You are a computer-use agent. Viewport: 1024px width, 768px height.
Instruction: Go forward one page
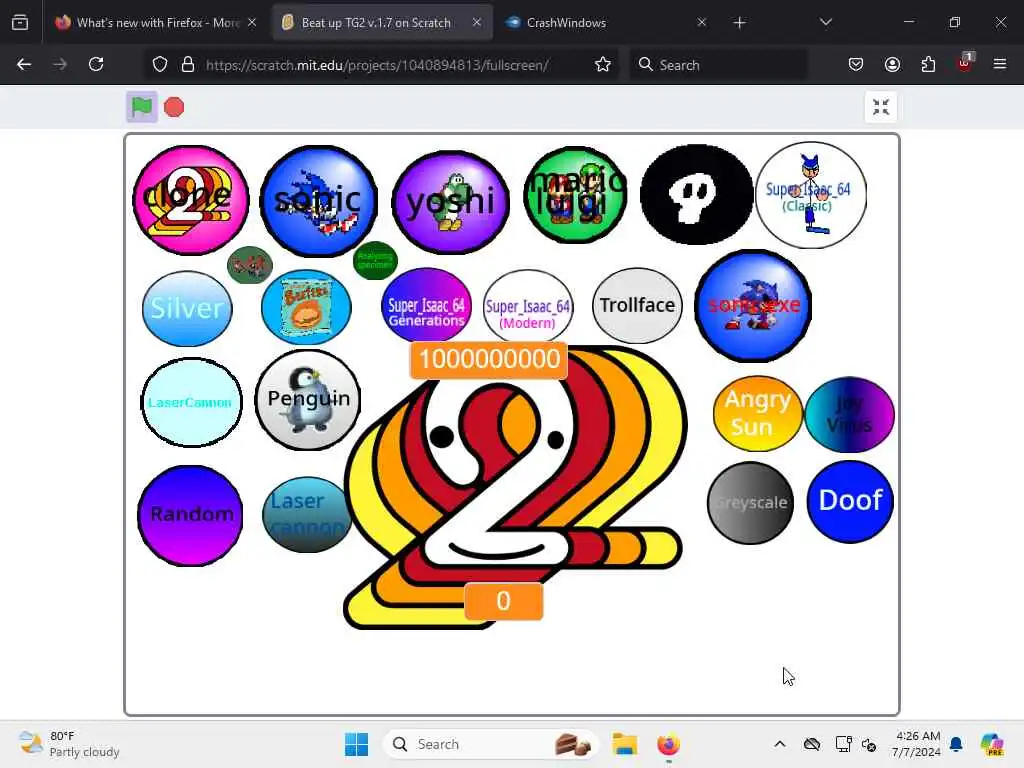coord(60,64)
